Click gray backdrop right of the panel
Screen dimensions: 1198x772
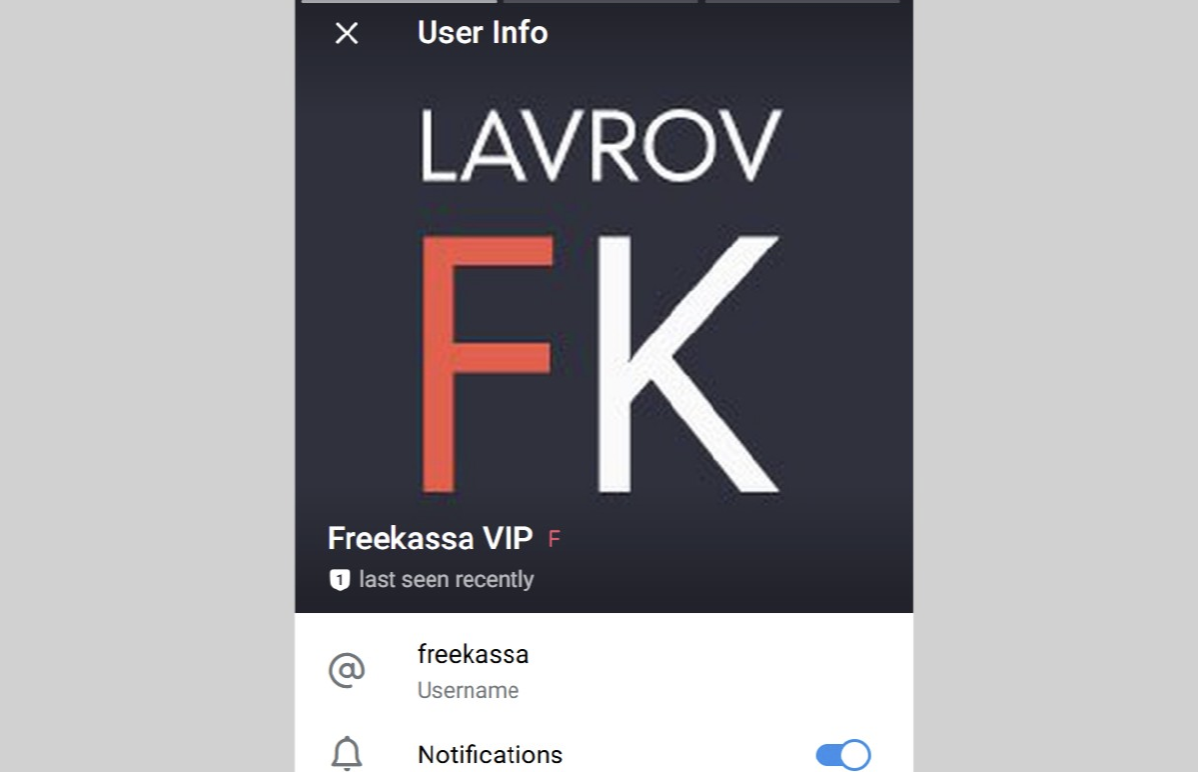[x=1055, y=386]
